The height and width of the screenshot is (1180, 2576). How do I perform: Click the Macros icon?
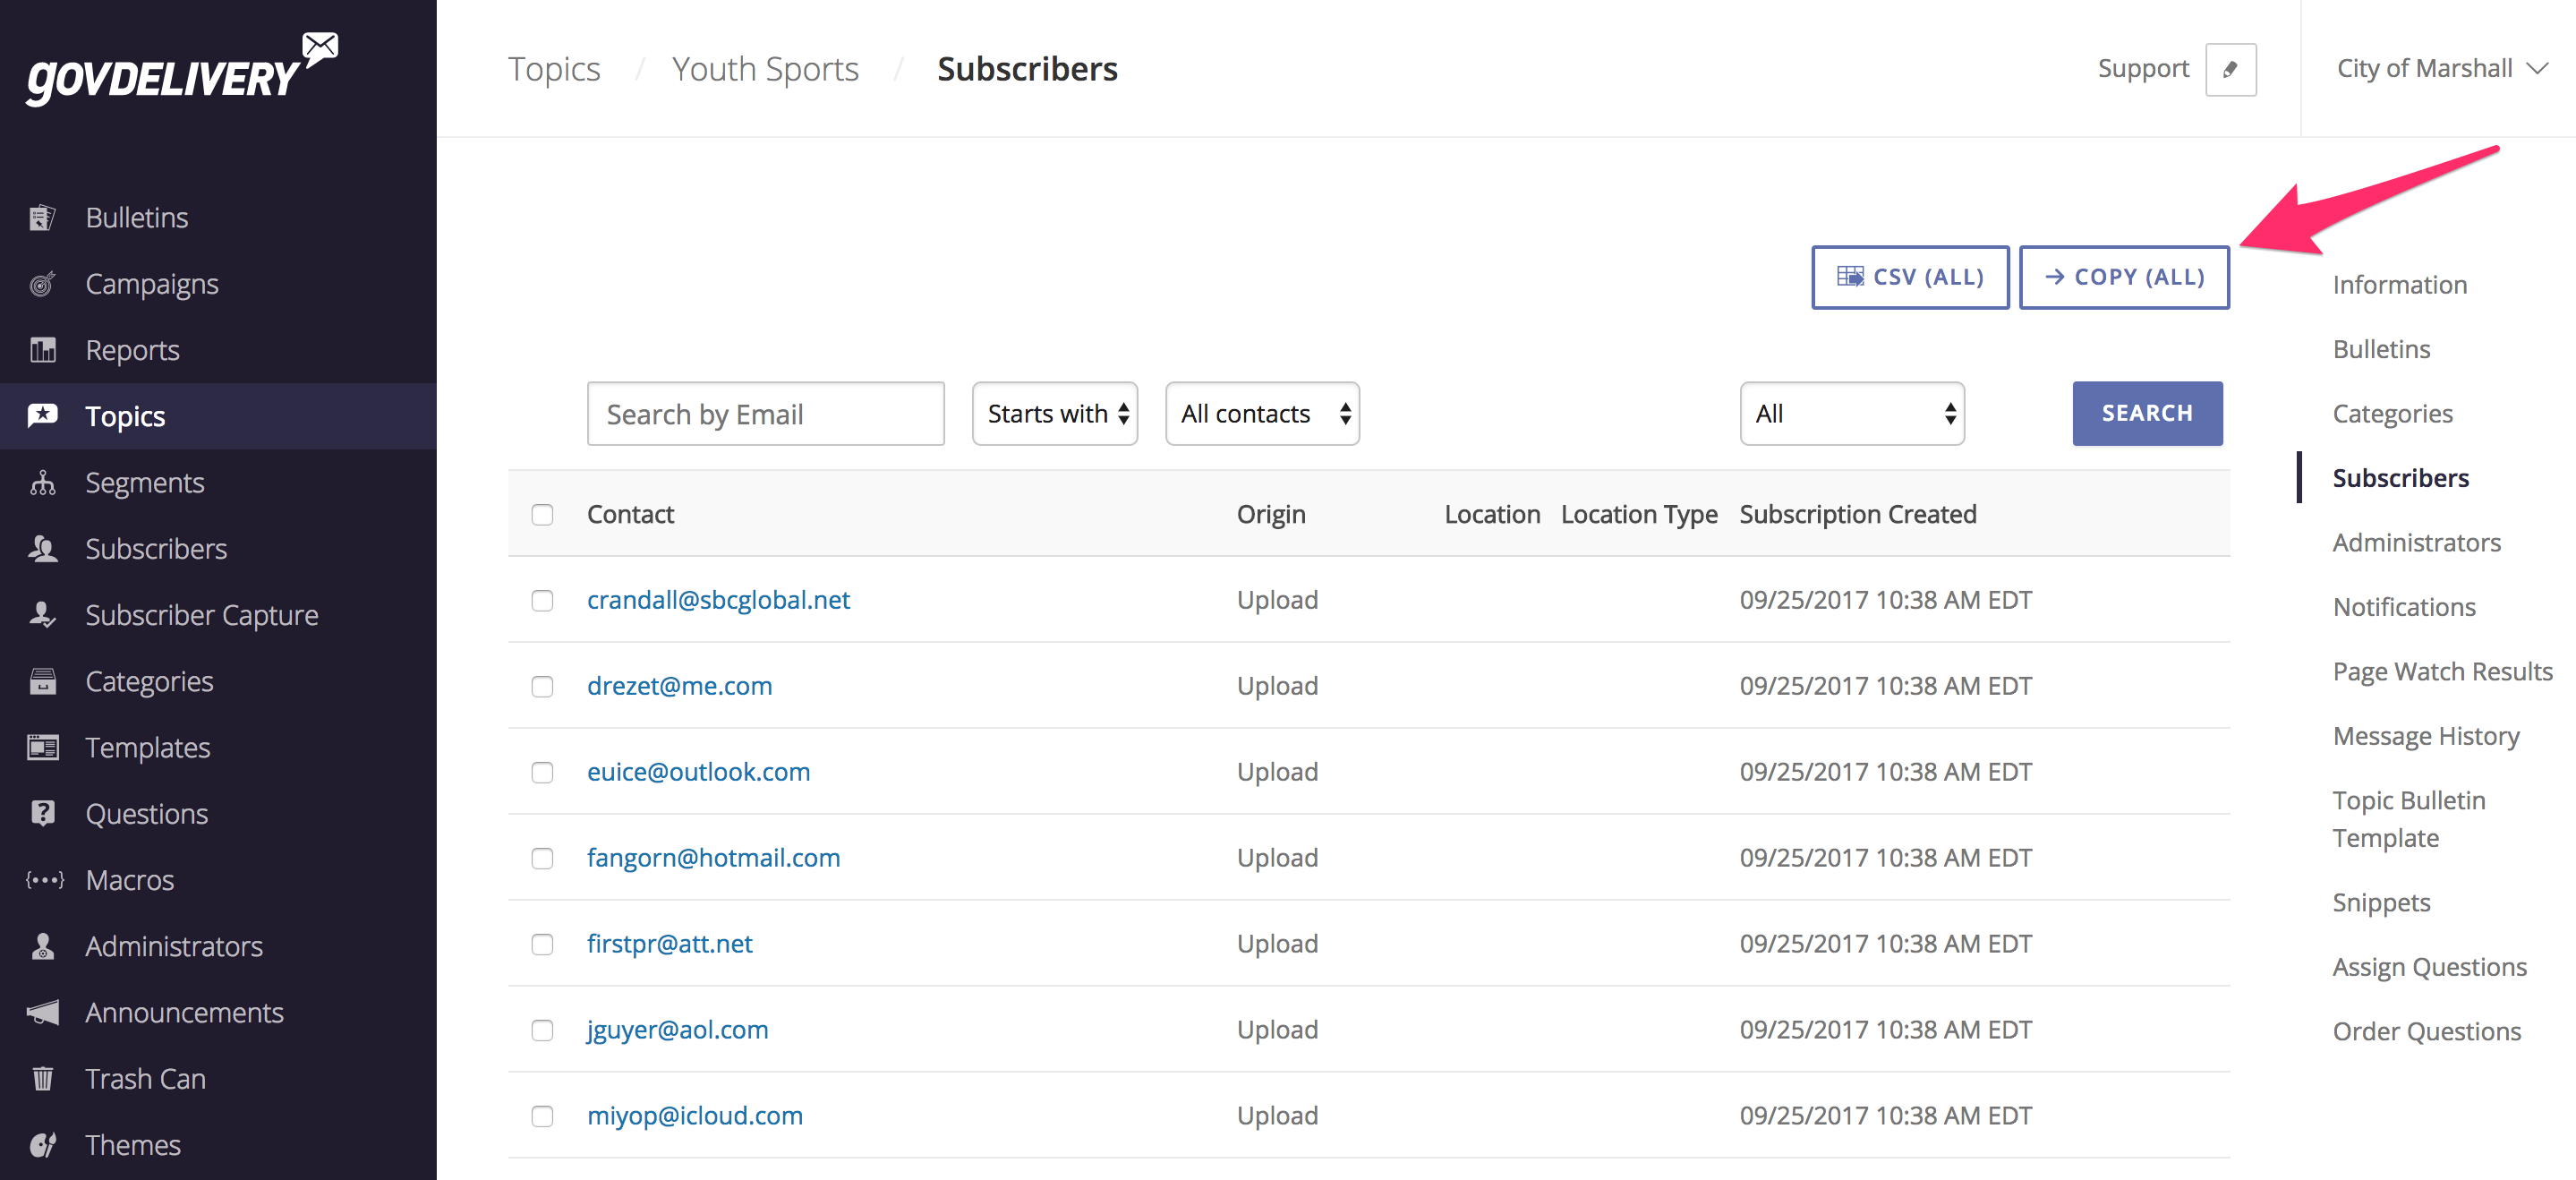[x=43, y=880]
